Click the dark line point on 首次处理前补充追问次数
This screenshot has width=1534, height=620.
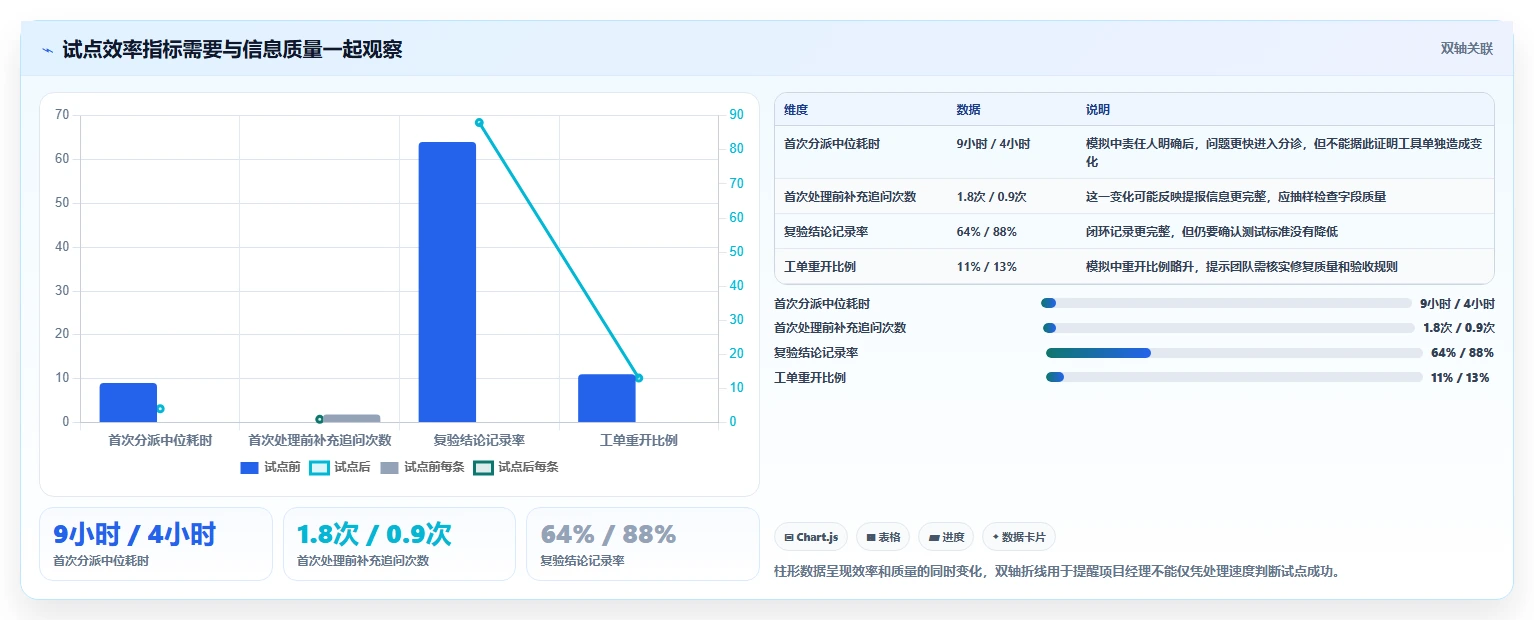(319, 419)
